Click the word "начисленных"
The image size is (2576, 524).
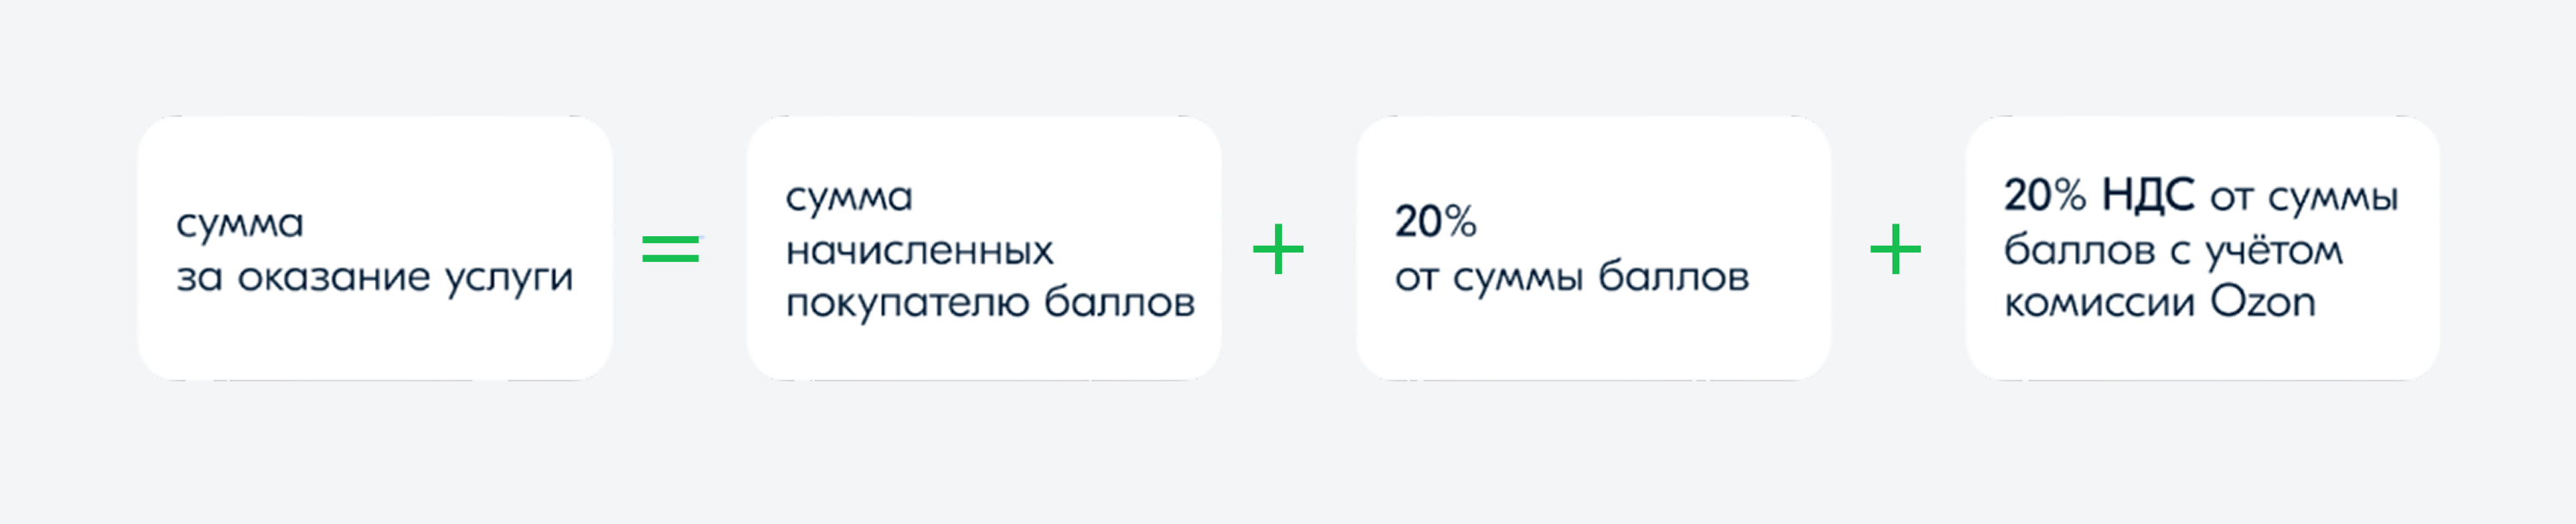pos(919,250)
